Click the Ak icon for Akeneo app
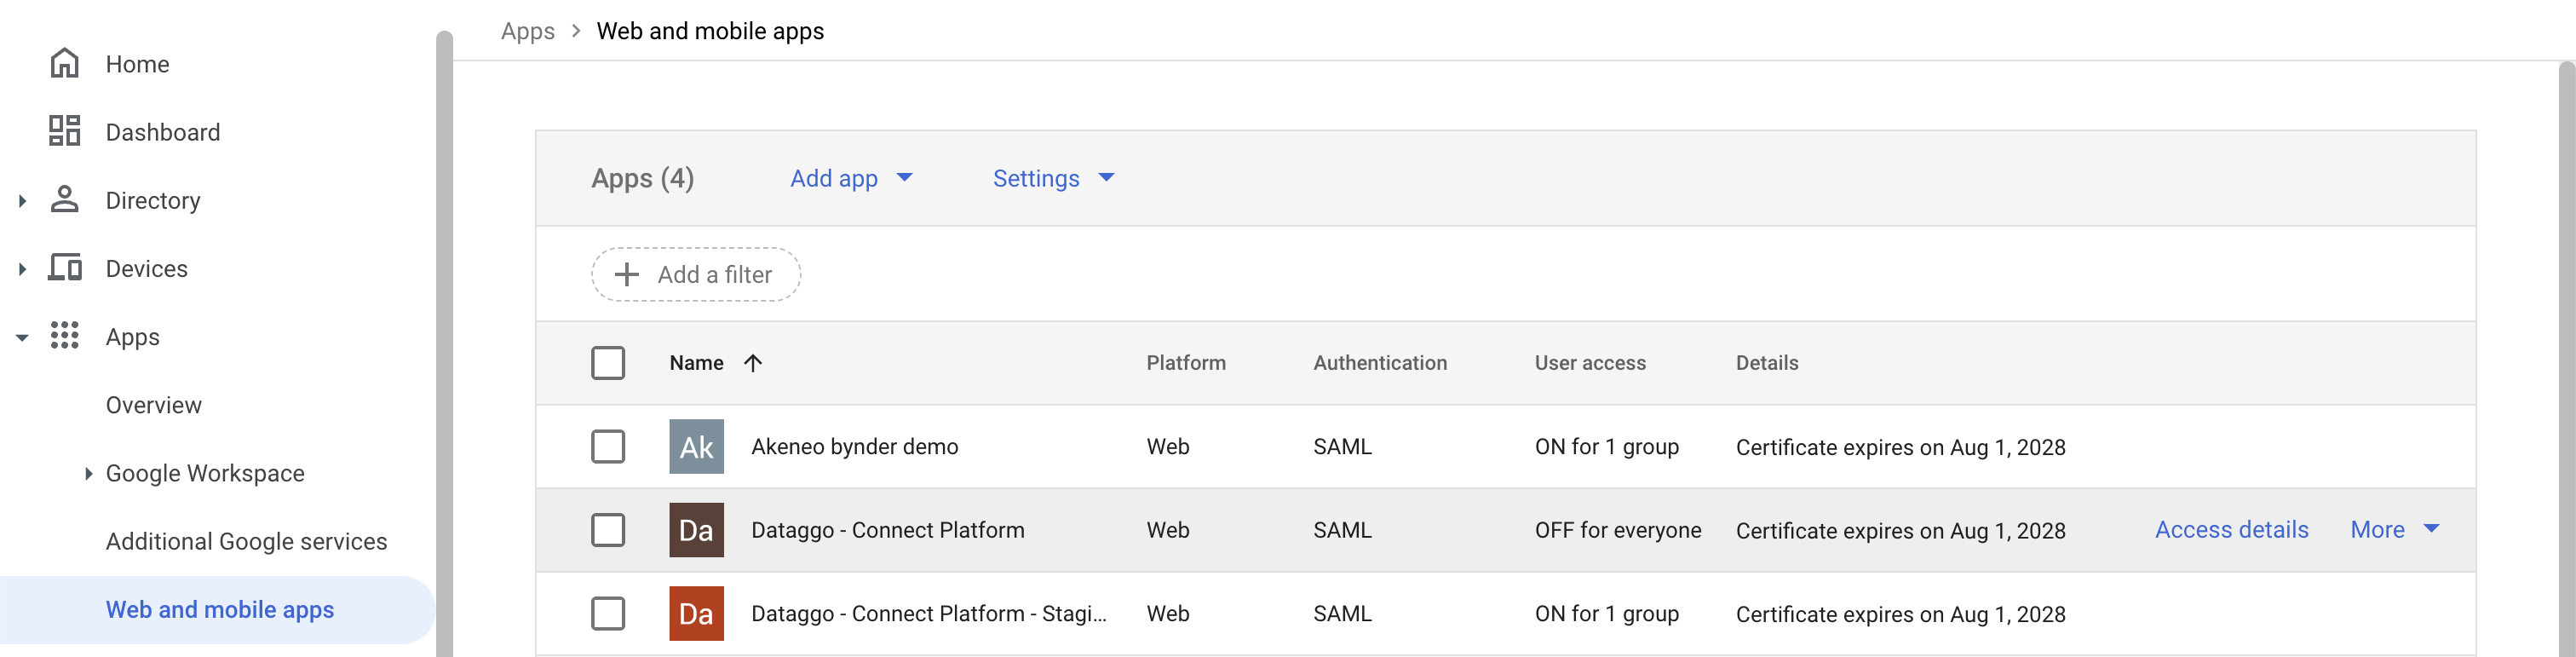This screenshot has height=657, width=2576. click(x=696, y=446)
